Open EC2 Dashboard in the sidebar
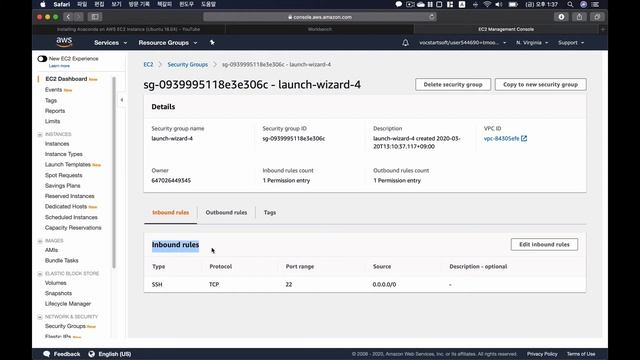640x360 pixels. tap(66, 79)
